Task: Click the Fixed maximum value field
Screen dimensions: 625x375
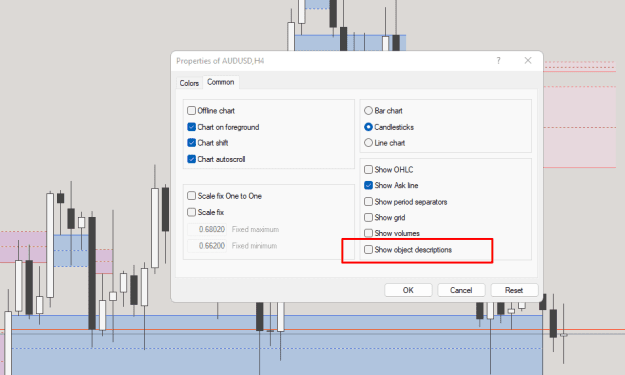Action: 207,229
